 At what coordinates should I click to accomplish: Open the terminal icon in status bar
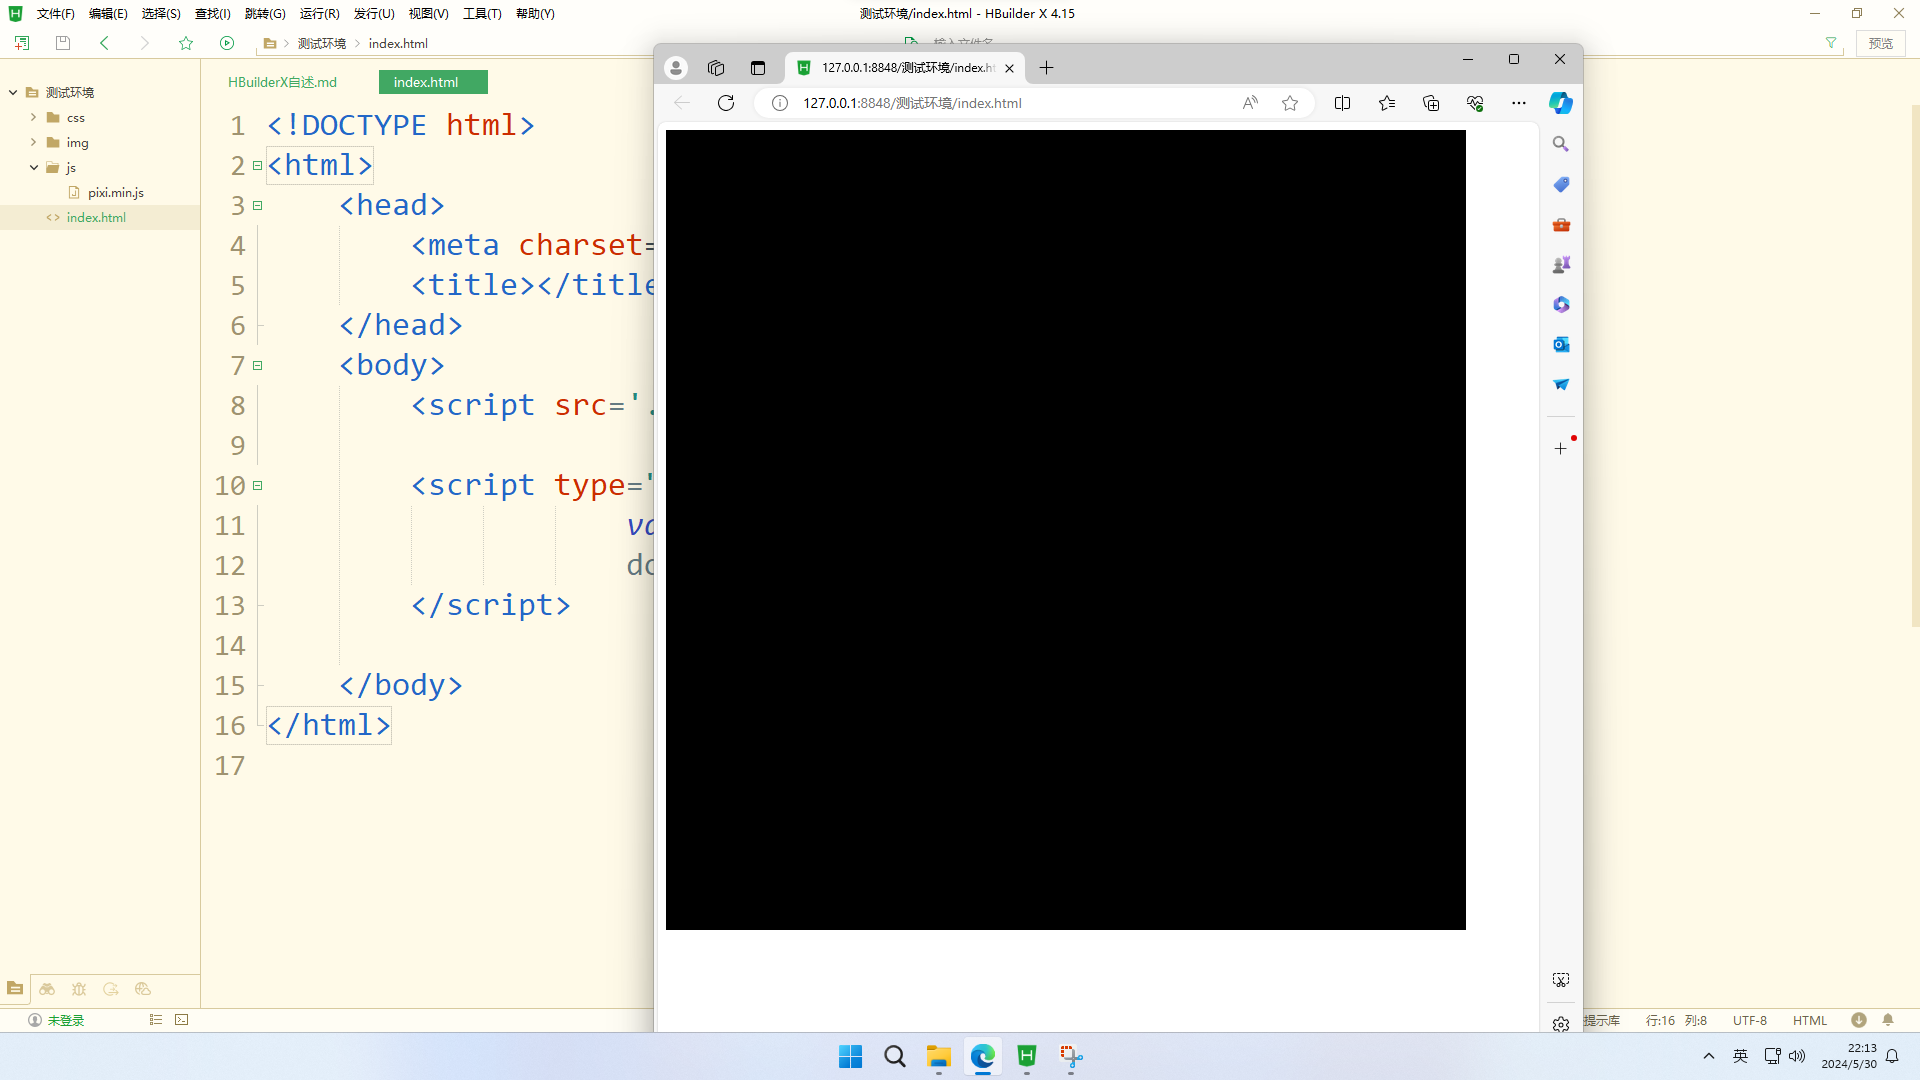[181, 1020]
